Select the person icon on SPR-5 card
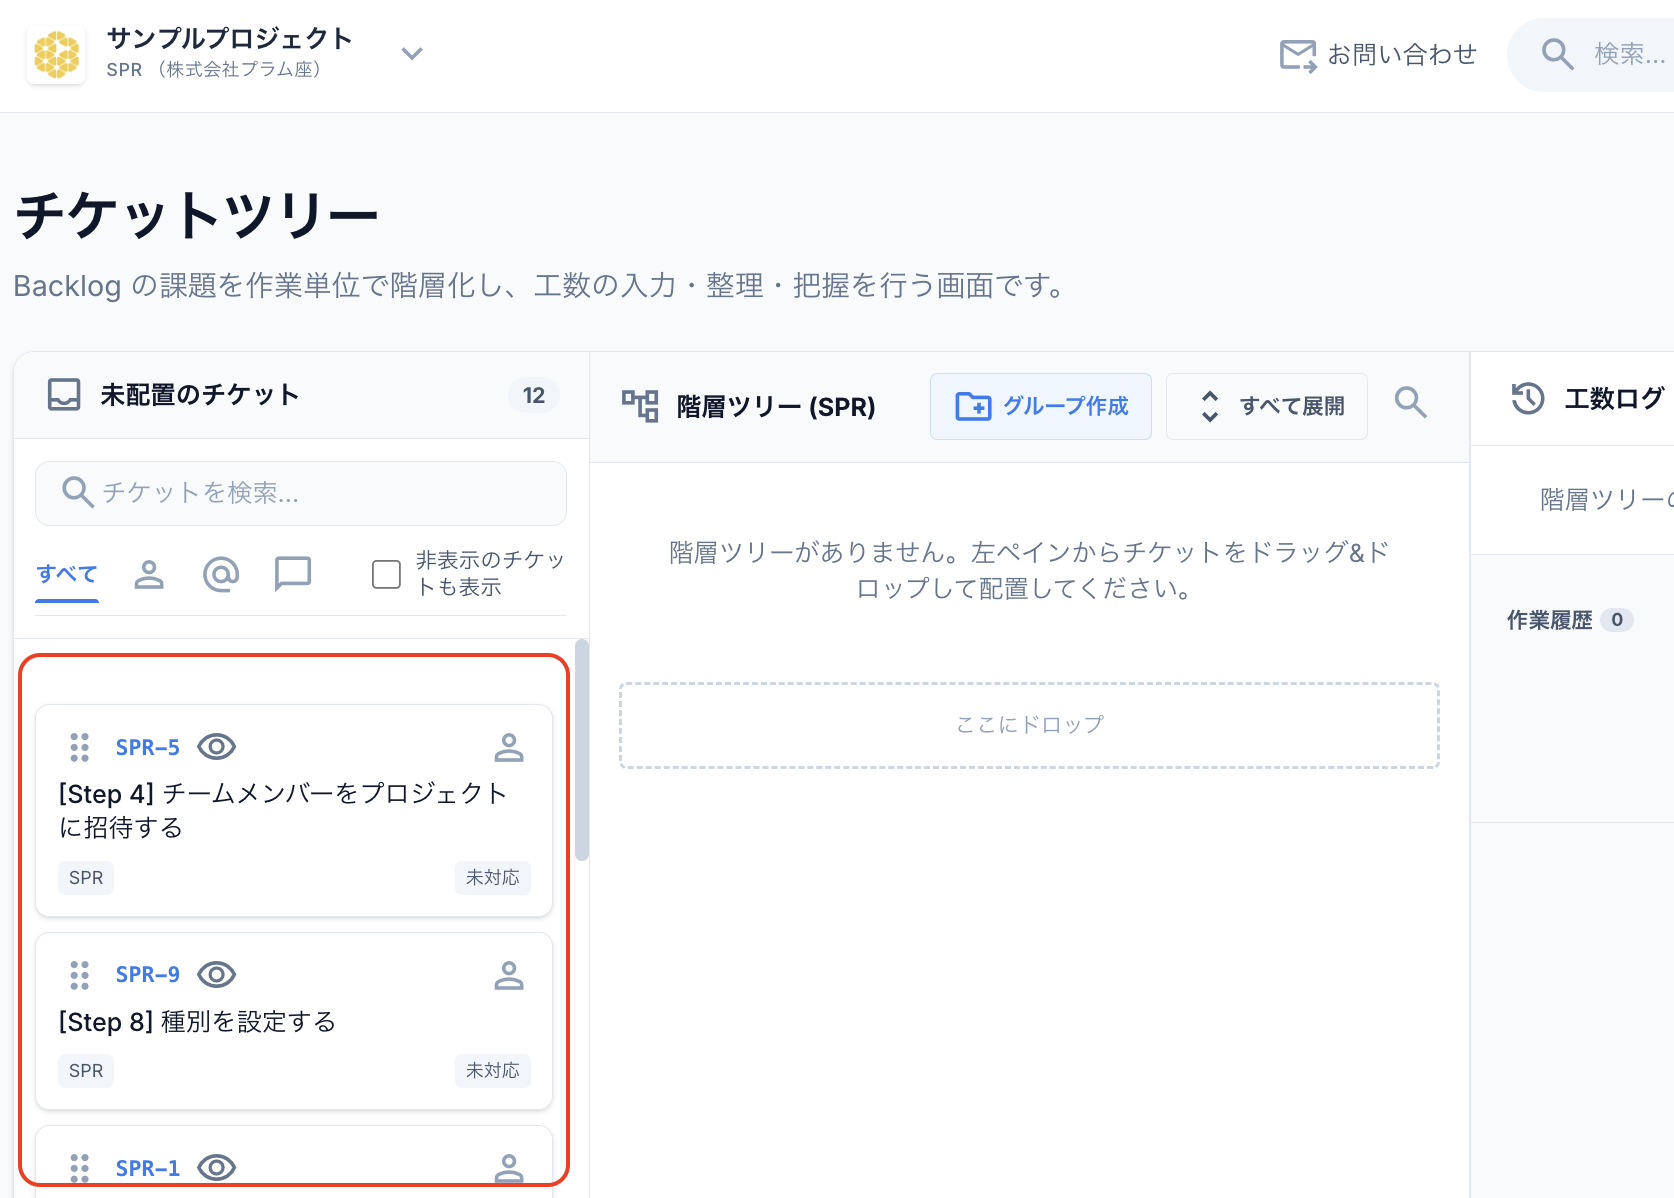 click(509, 747)
